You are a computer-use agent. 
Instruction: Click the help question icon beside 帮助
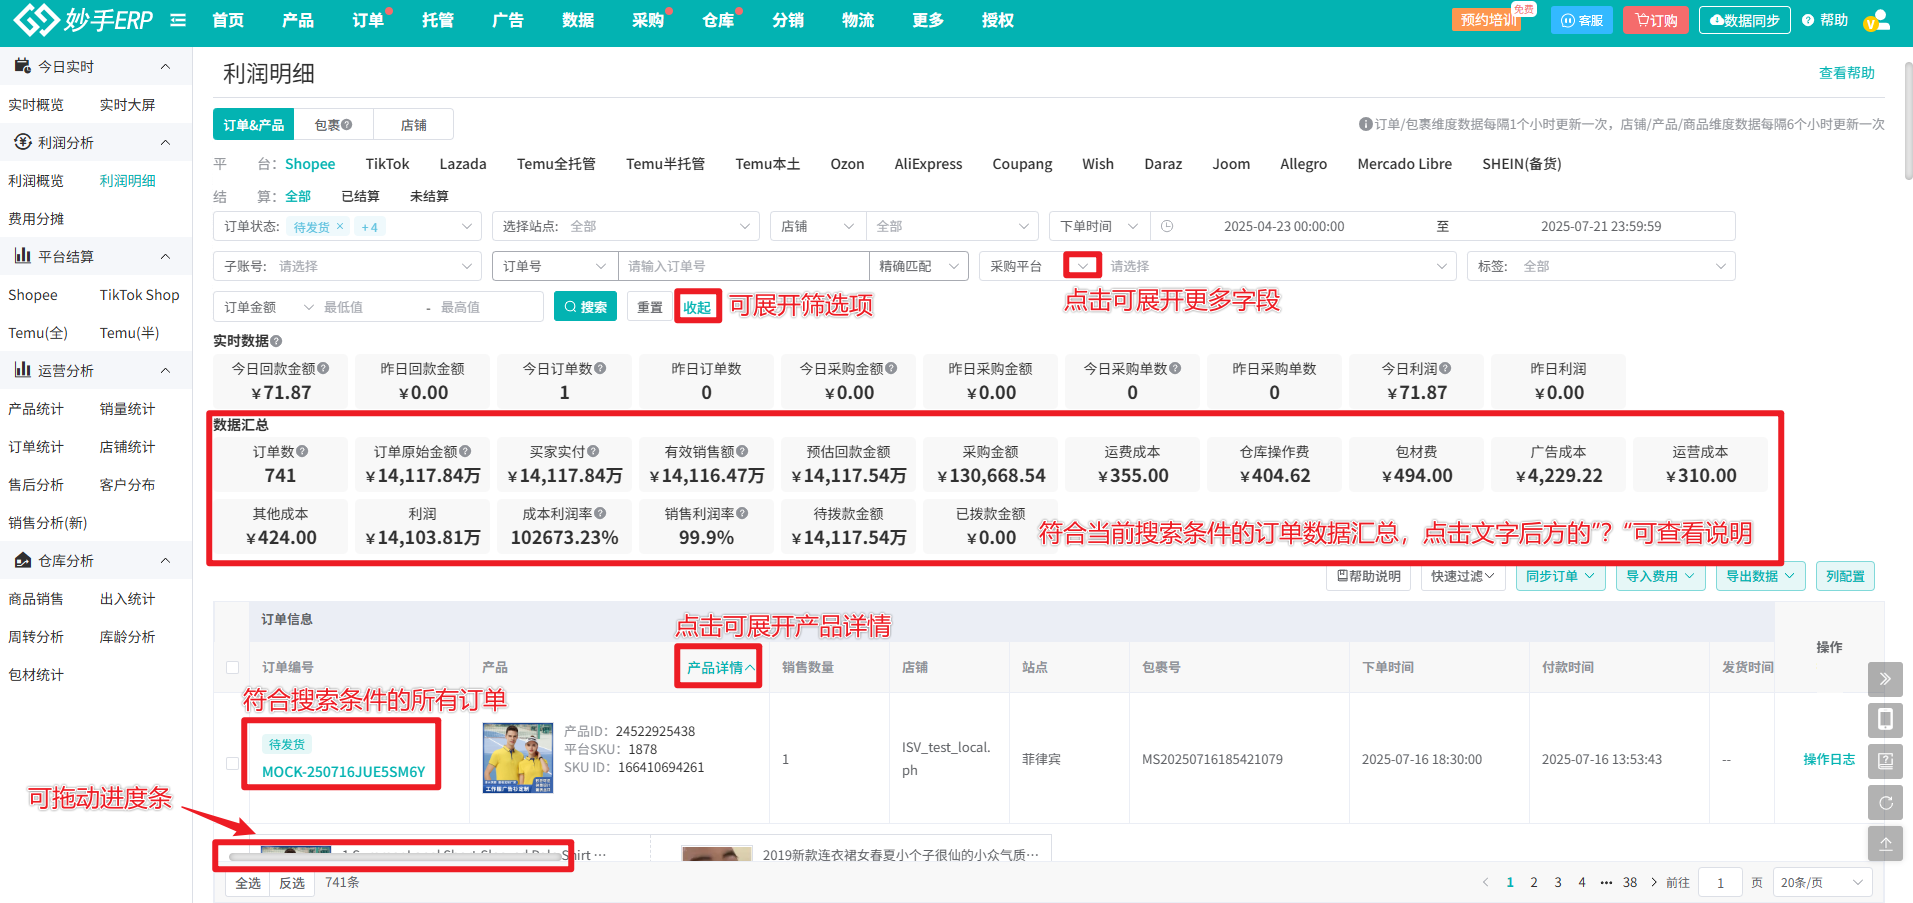1808,20
